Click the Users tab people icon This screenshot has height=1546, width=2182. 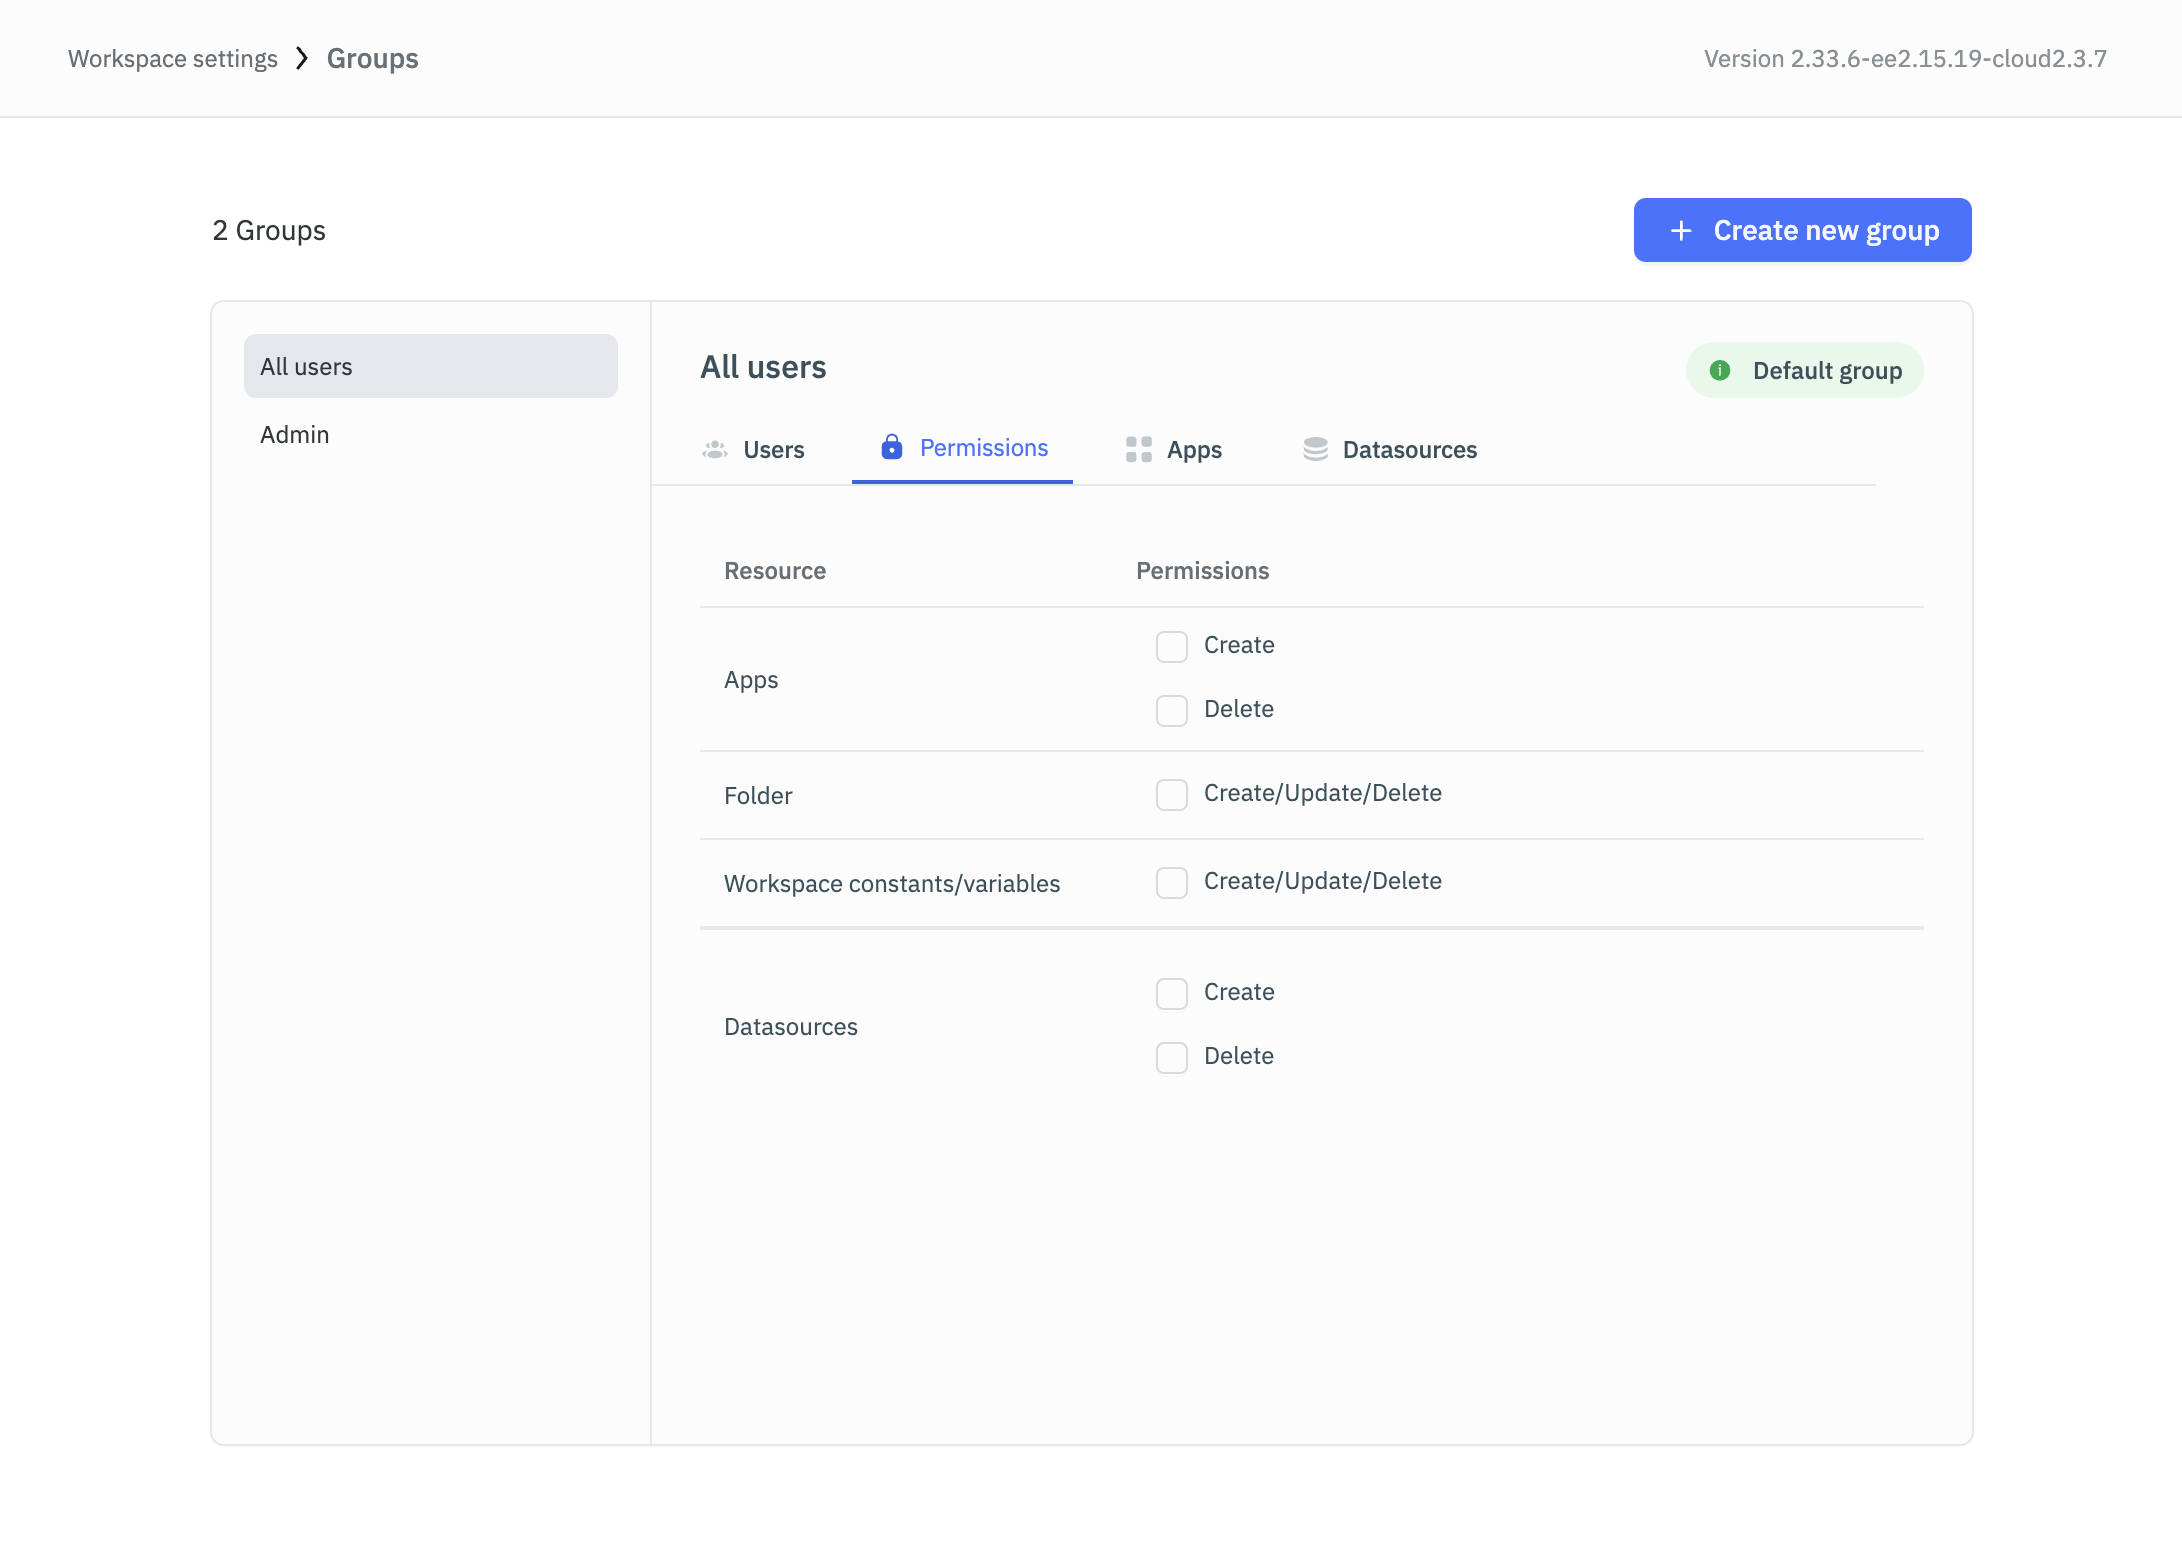[x=714, y=450]
